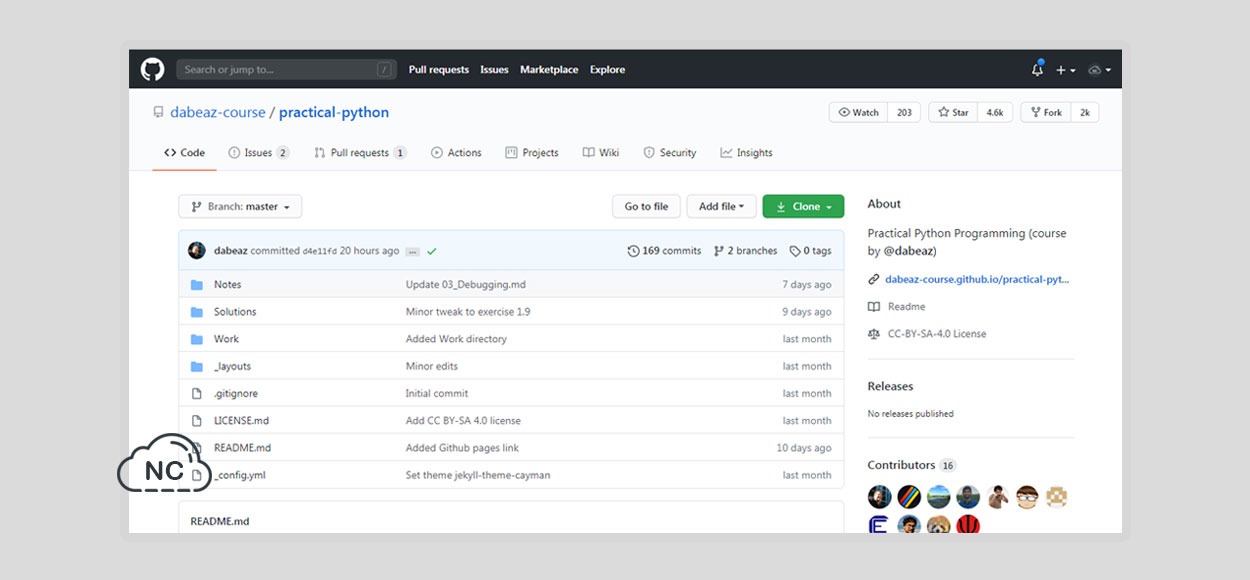Screen dimensions: 1250x580
Task: Open the Solutions folder
Action: pos(235,312)
